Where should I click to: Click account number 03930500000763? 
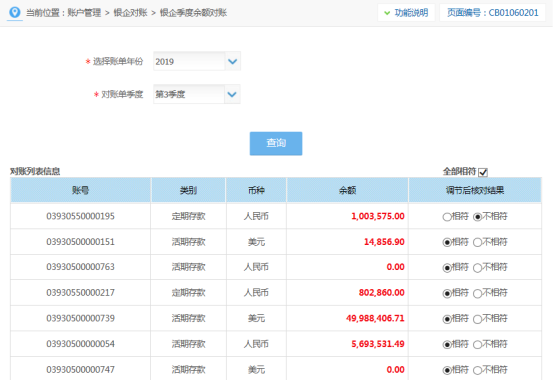coord(81,267)
